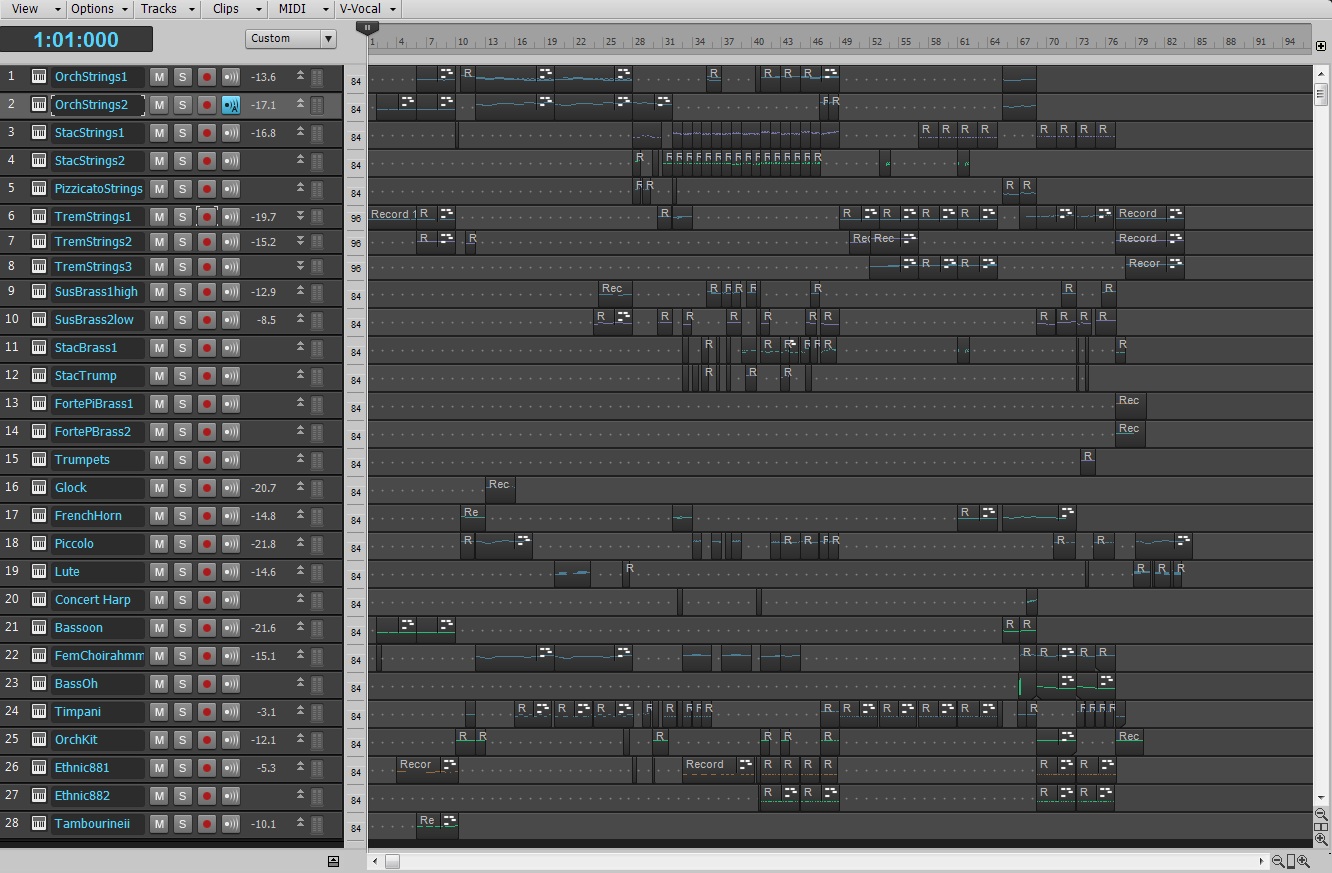Collapse the Piccolo track with its chevron
The width and height of the screenshot is (1332, 873).
click(x=300, y=544)
